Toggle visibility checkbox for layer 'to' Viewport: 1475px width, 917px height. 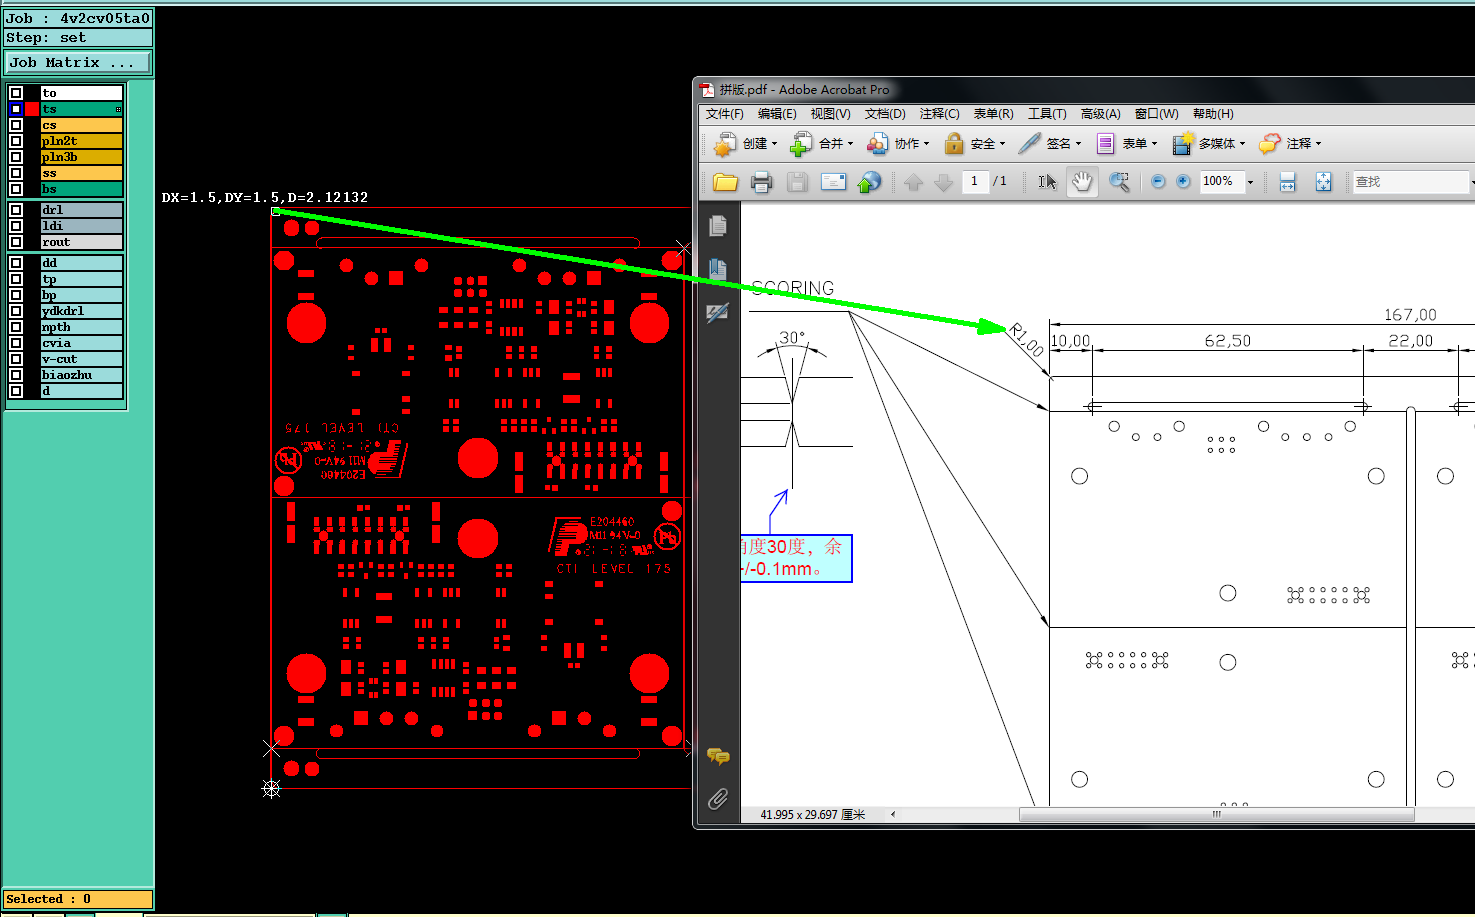(16, 93)
